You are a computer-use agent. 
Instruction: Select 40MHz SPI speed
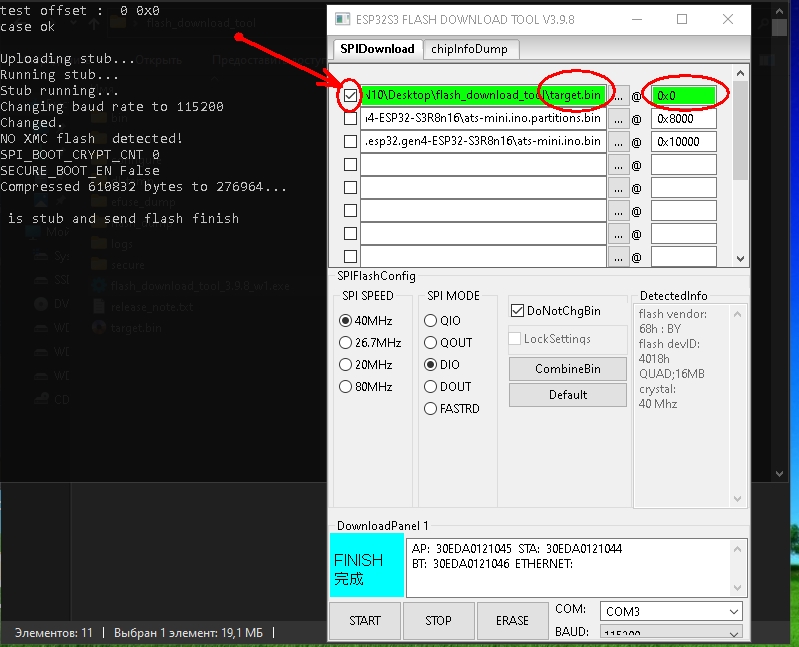pos(366,320)
